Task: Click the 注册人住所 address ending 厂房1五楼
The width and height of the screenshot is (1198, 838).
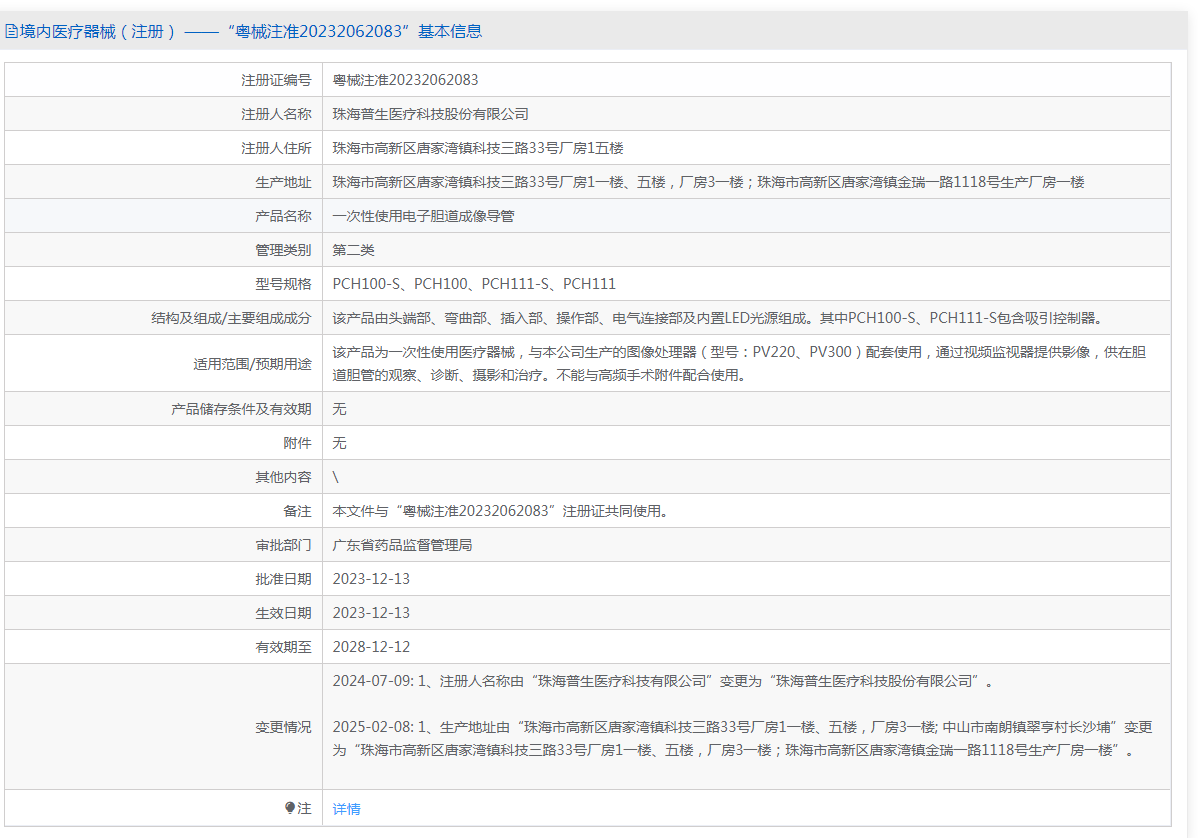Action: pyautogui.click(x=478, y=148)
